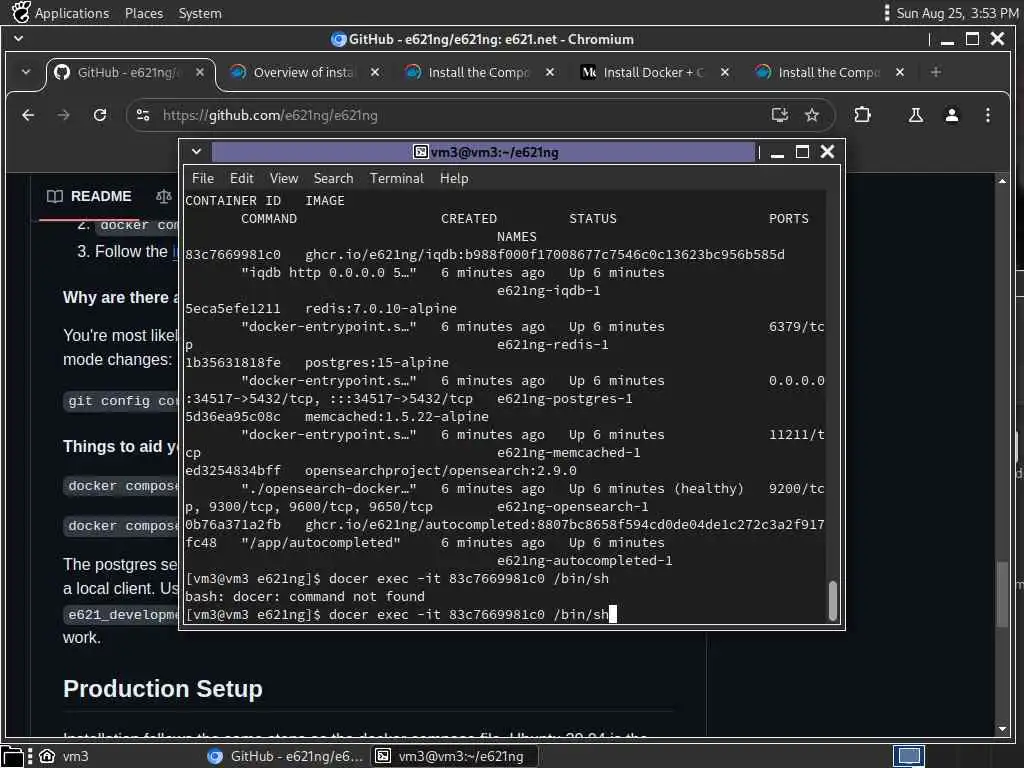Click the GitHub page scrollbar thumb
The height and width of the screenshot is (768, 1024).
pos(1002,594)
